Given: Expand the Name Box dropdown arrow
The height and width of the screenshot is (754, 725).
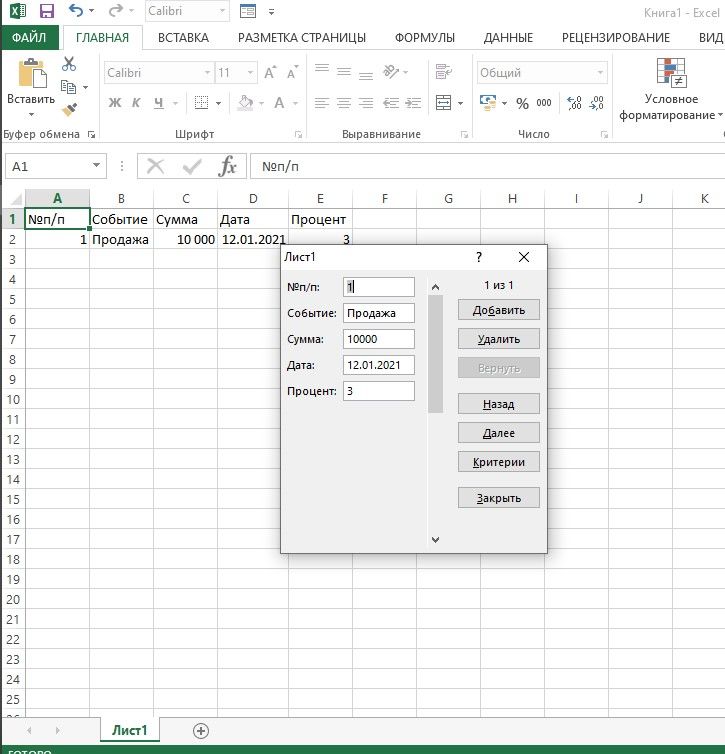Looking at the screenshot, I should (x=96, y=167).
